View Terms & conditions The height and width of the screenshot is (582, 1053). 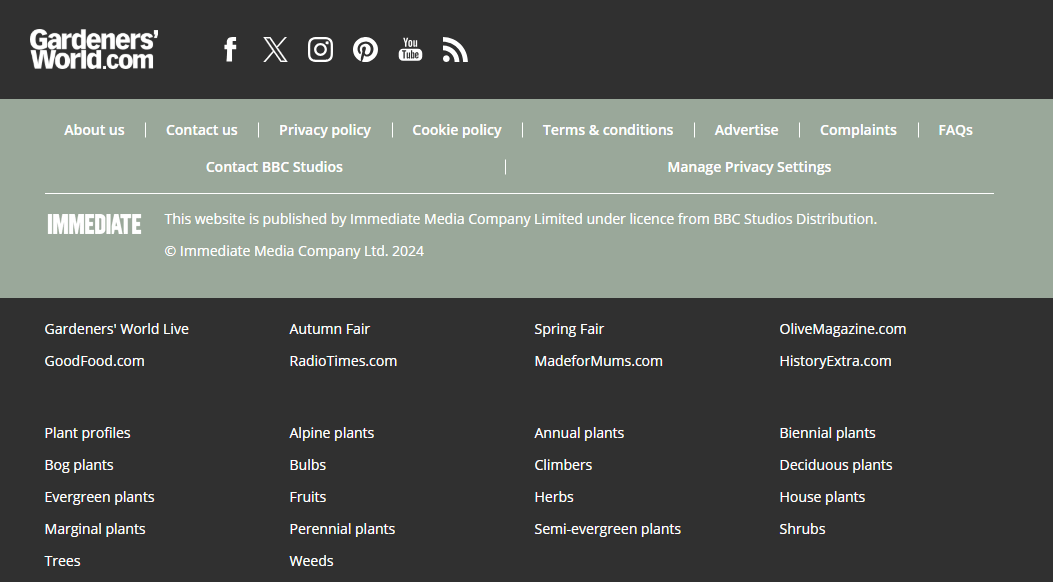click(x=608, y=129)
